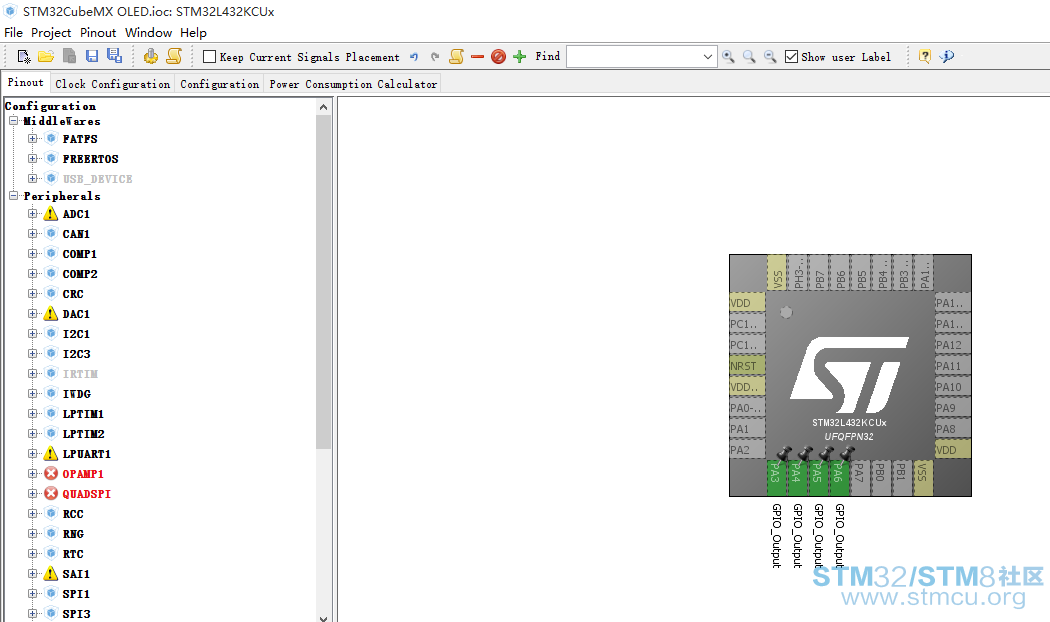
Task: Click the grey redo arrow icon
Action: click(x=435, y=57)
